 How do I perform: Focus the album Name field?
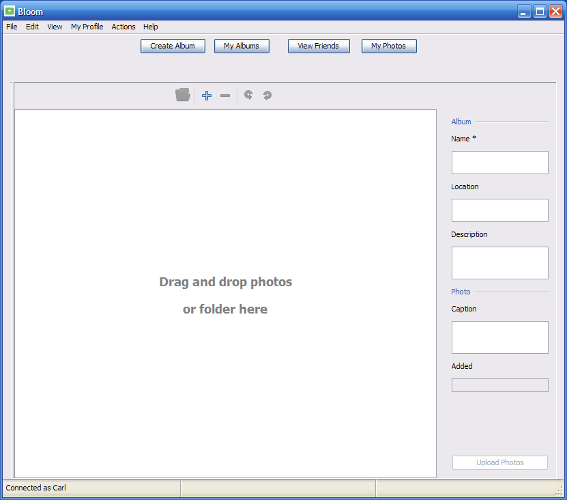click(x=500, y=162)
